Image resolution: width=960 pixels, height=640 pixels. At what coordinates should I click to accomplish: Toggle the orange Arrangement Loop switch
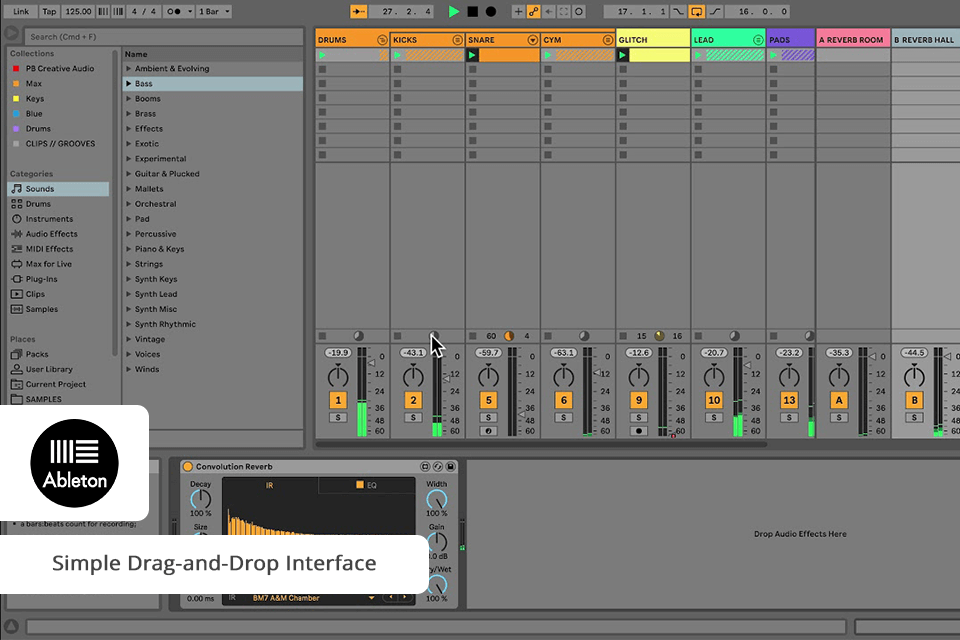tap(697, 12)
